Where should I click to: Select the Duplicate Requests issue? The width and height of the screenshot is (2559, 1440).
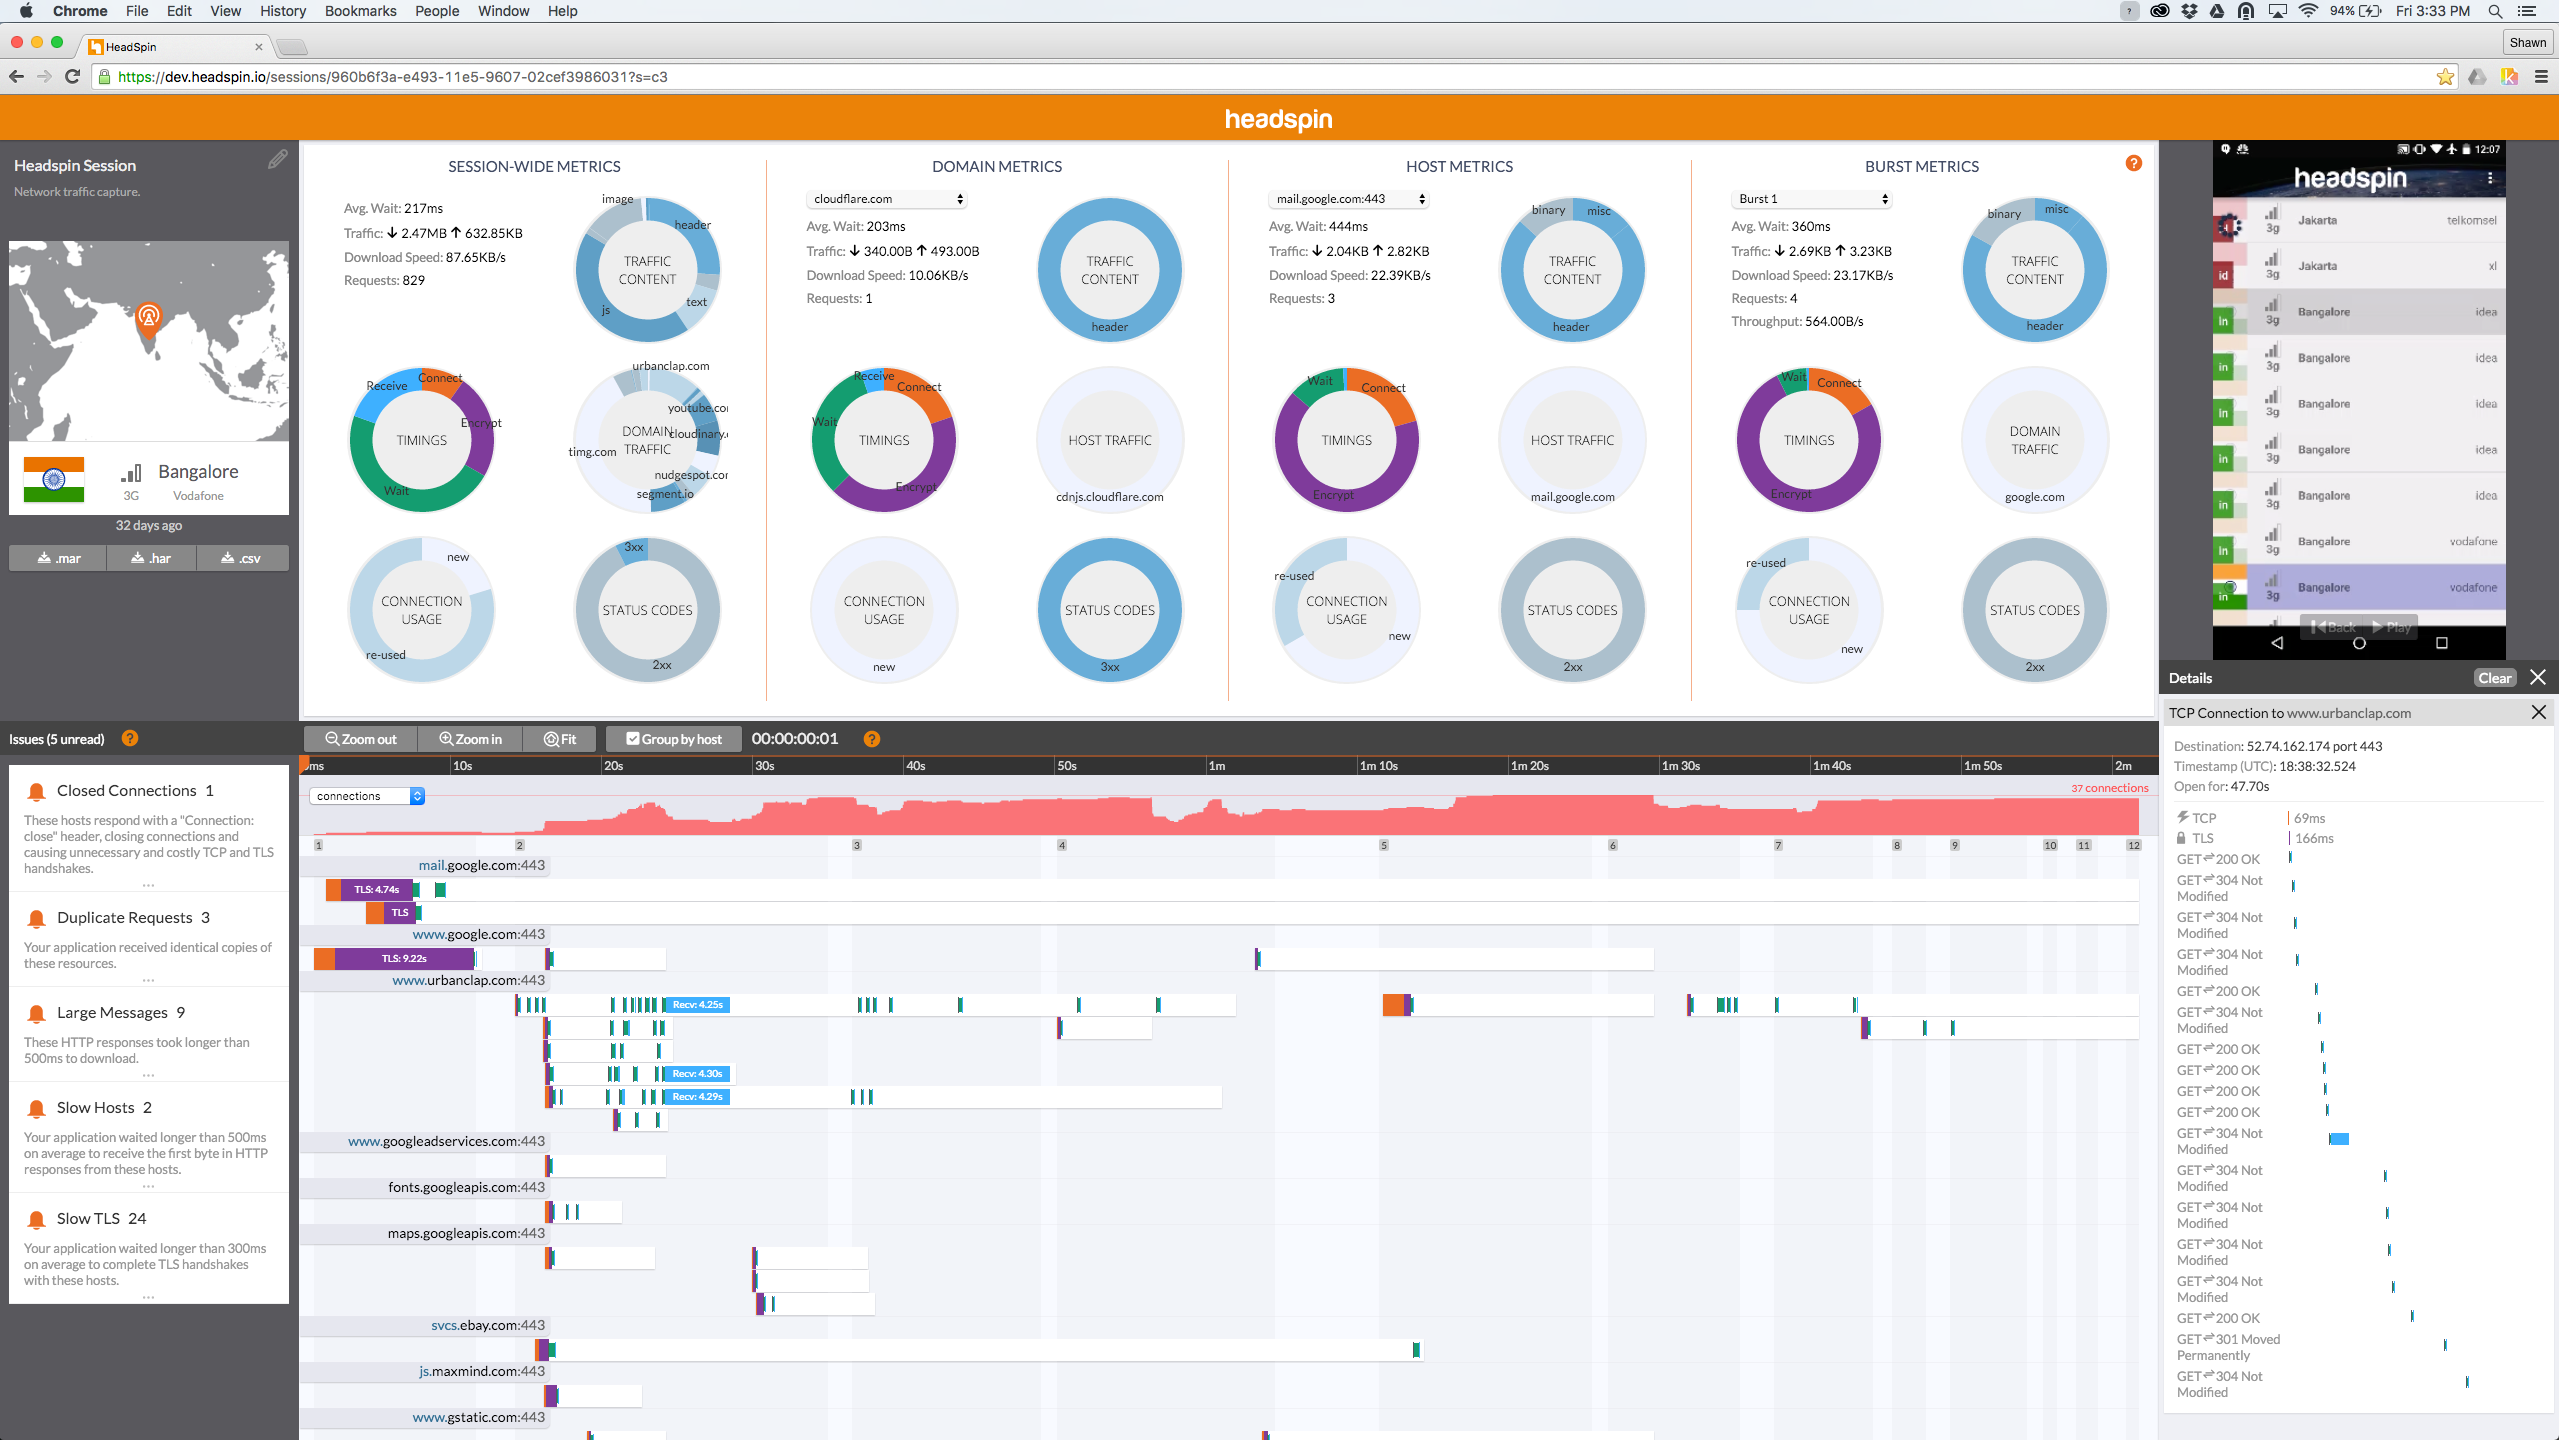(148, 938)
